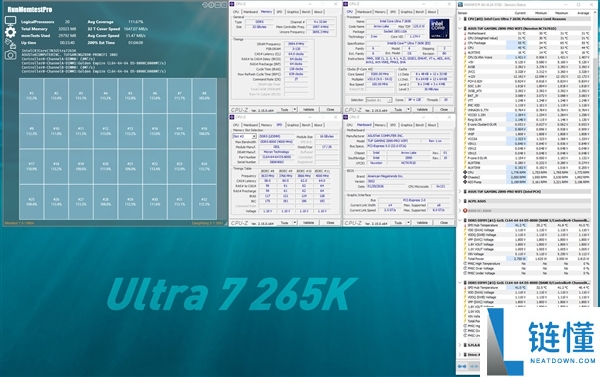Collapse ASUS TUF GAMING Nuvoton sensor group
The height and width of the screenshot is (377, 600).
click(x=460, y=28)
